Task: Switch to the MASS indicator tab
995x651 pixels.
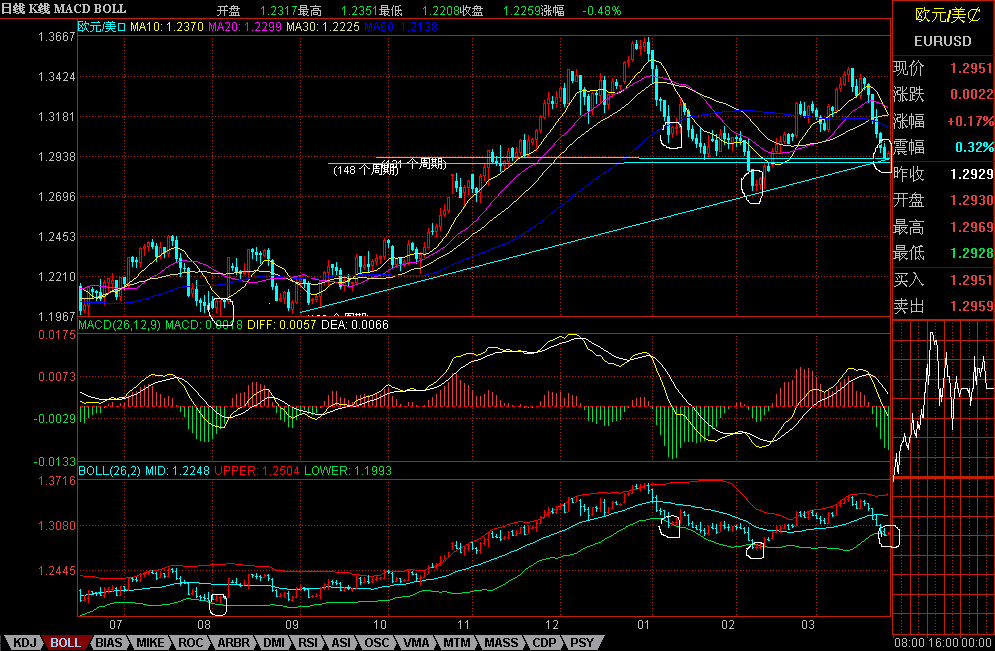Action: click(x=501, y=642)
